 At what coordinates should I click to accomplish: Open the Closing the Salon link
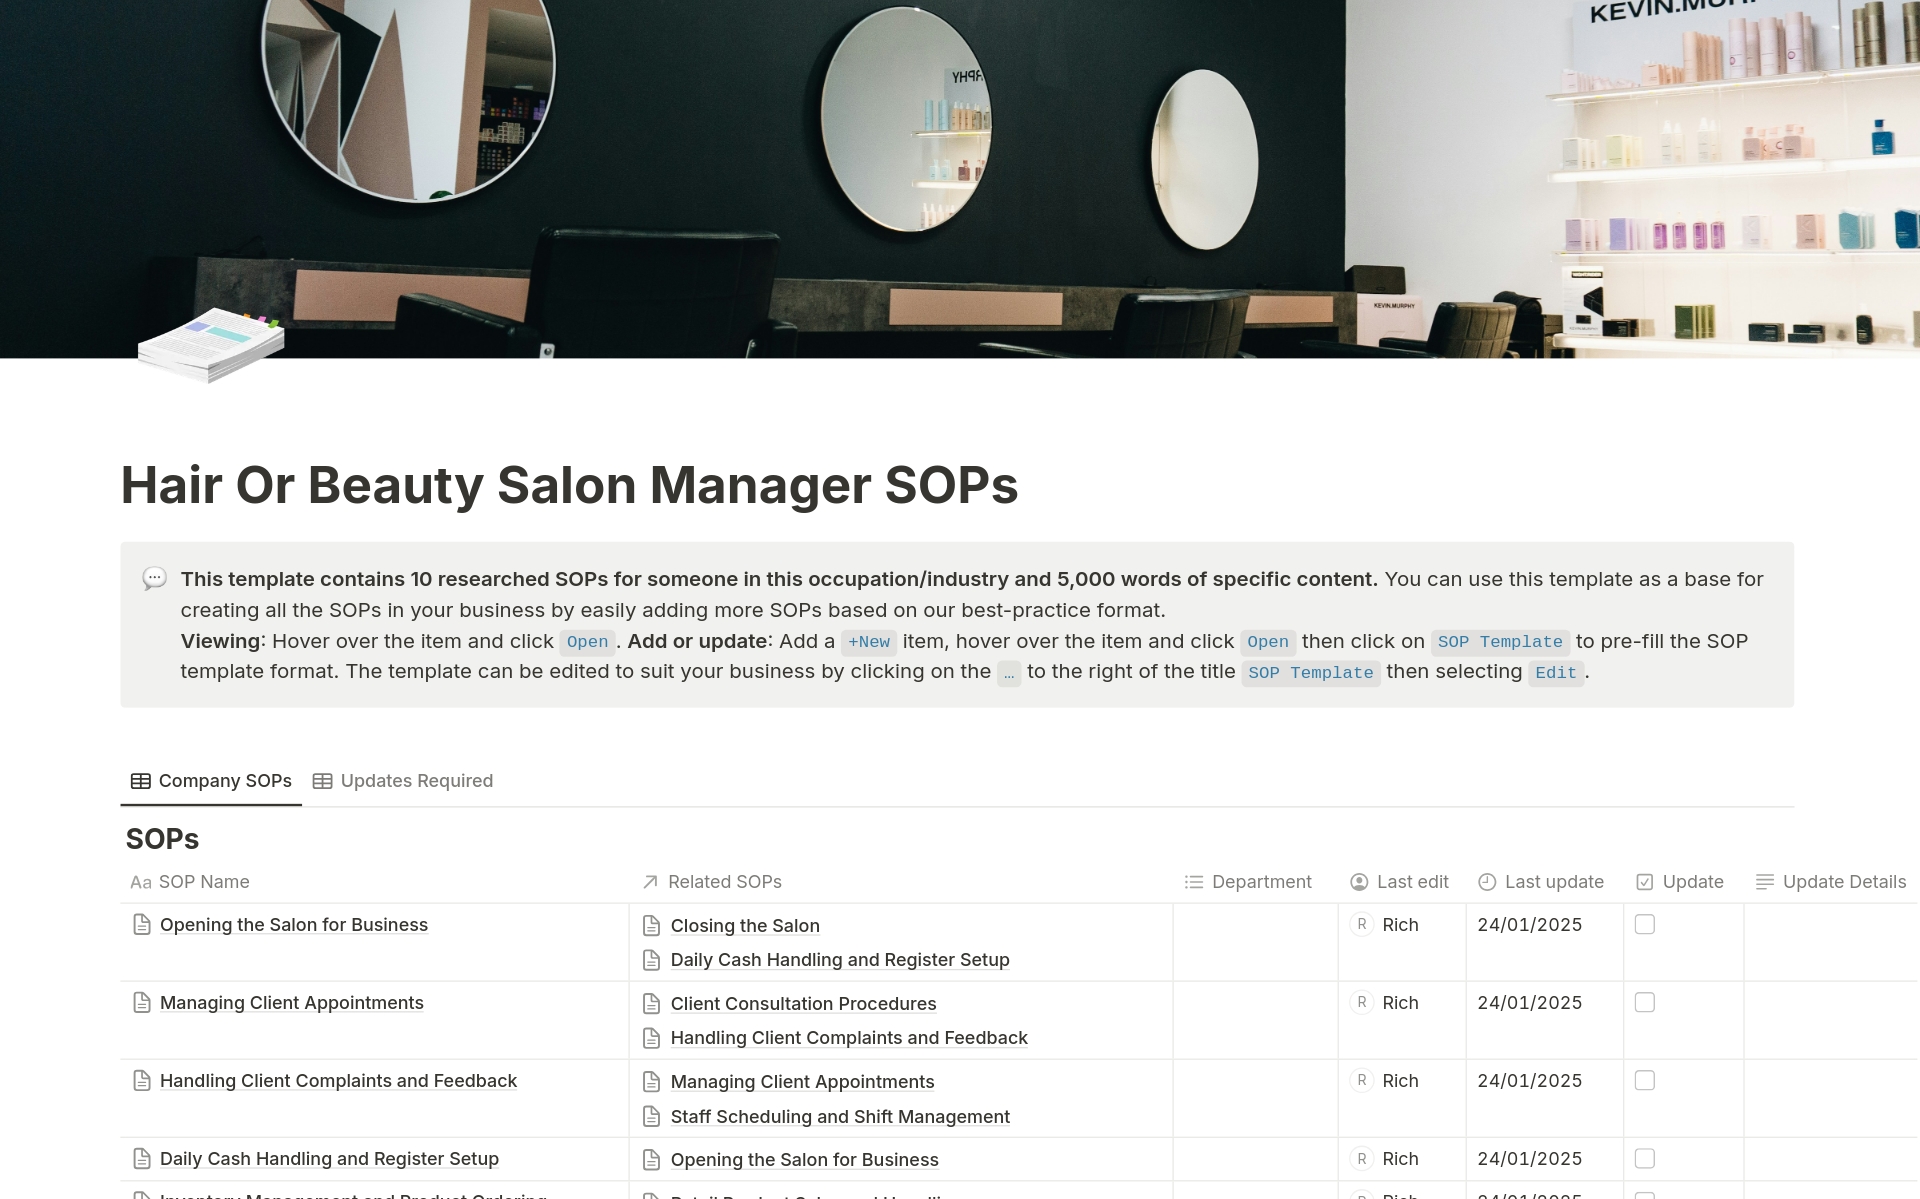click(x=745, y=925)
